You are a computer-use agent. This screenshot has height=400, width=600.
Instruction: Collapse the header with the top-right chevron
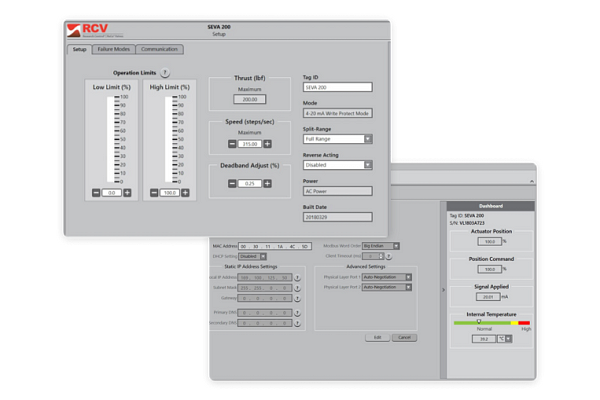532,181
